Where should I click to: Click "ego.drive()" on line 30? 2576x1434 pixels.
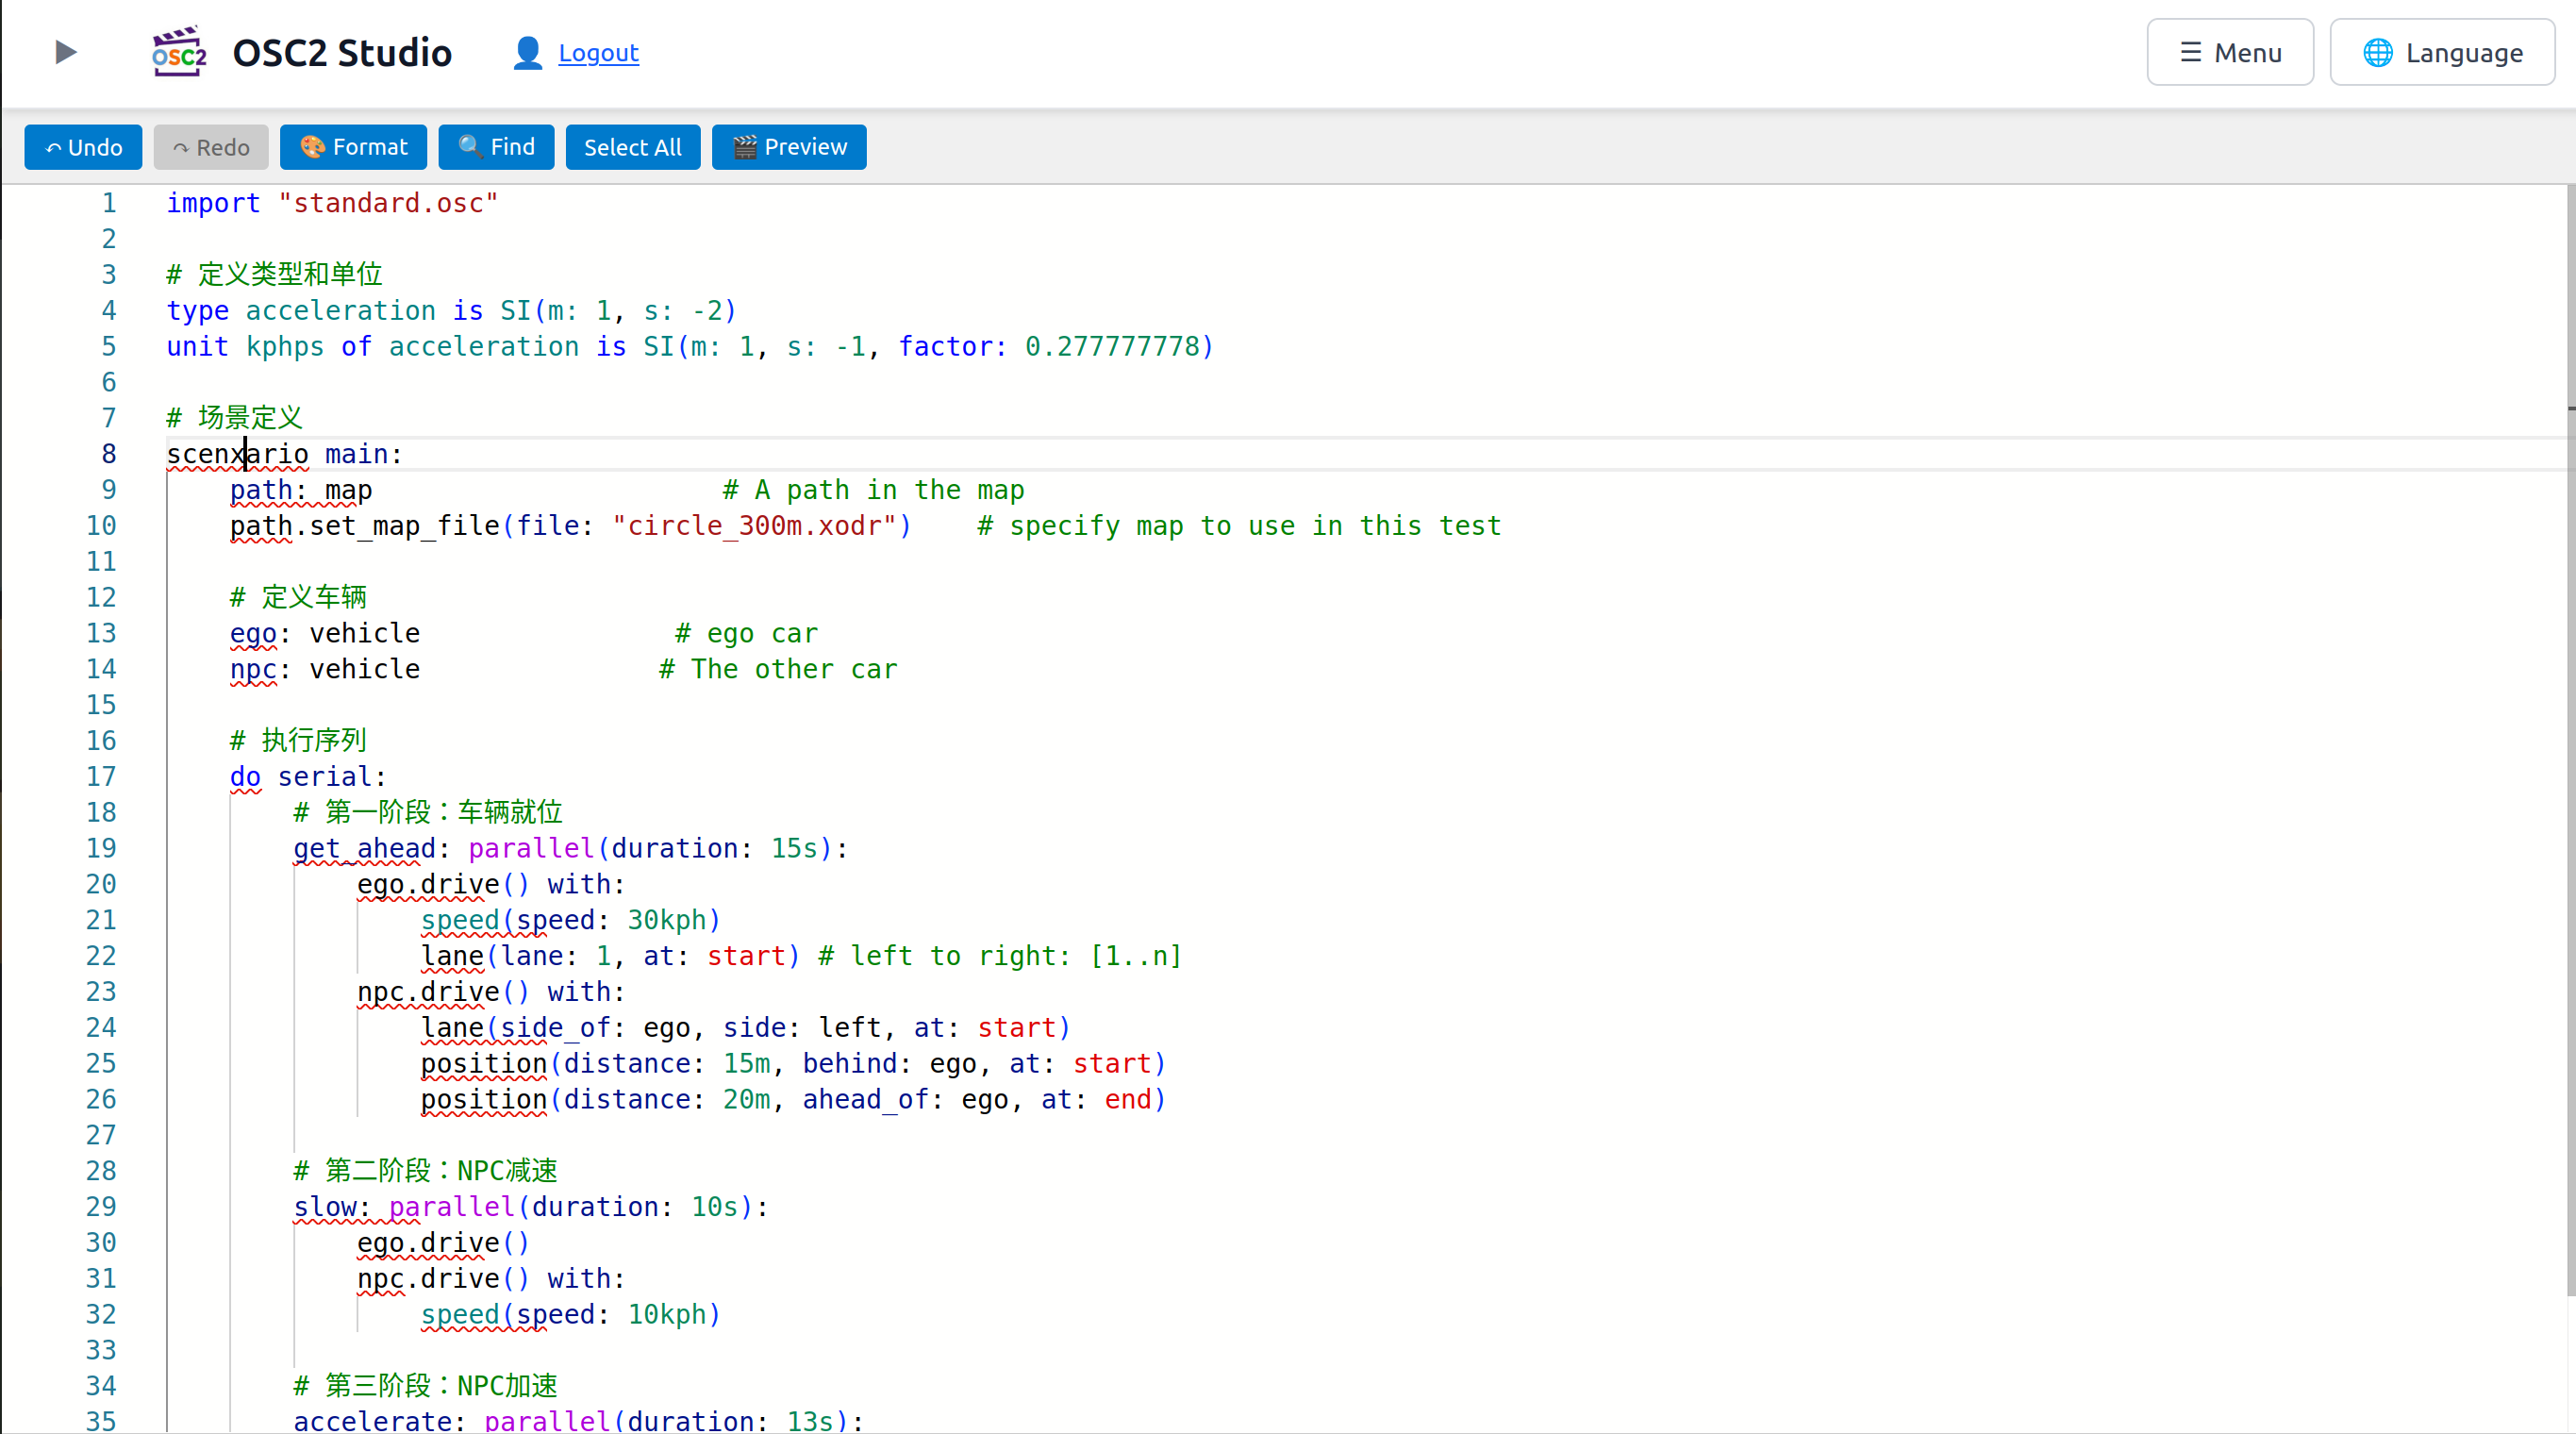(x=443, y=1243)
